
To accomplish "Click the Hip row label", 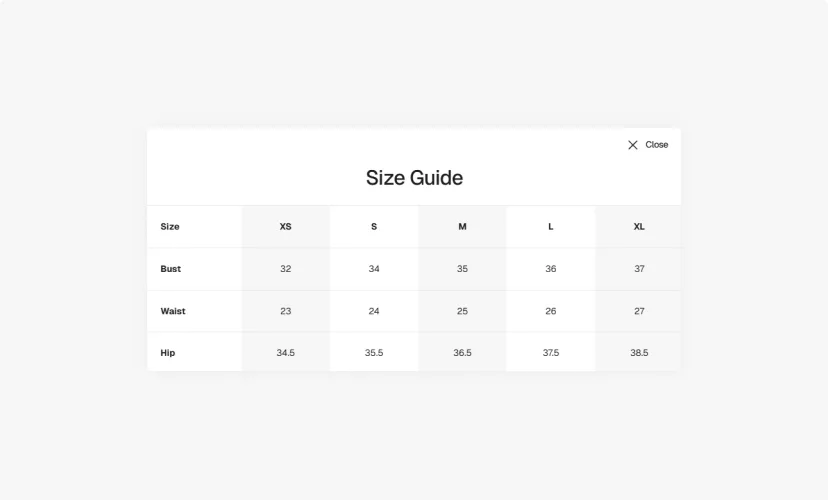I will (x=168, y=353).
